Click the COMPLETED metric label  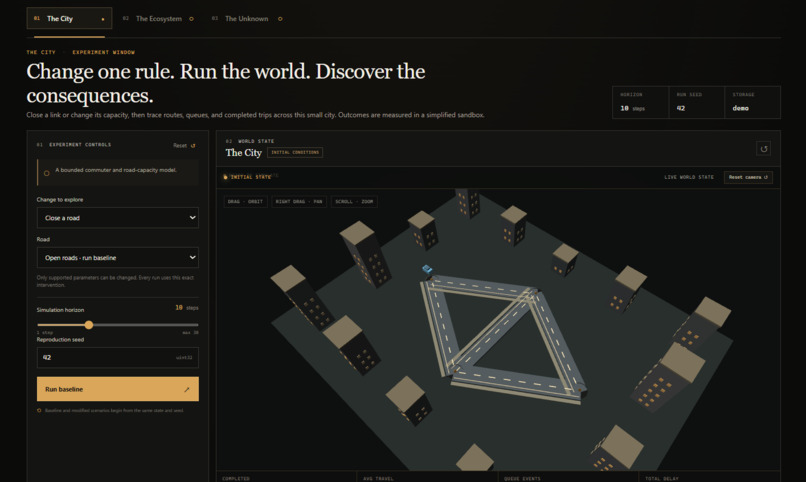click(x=236, y=478)
